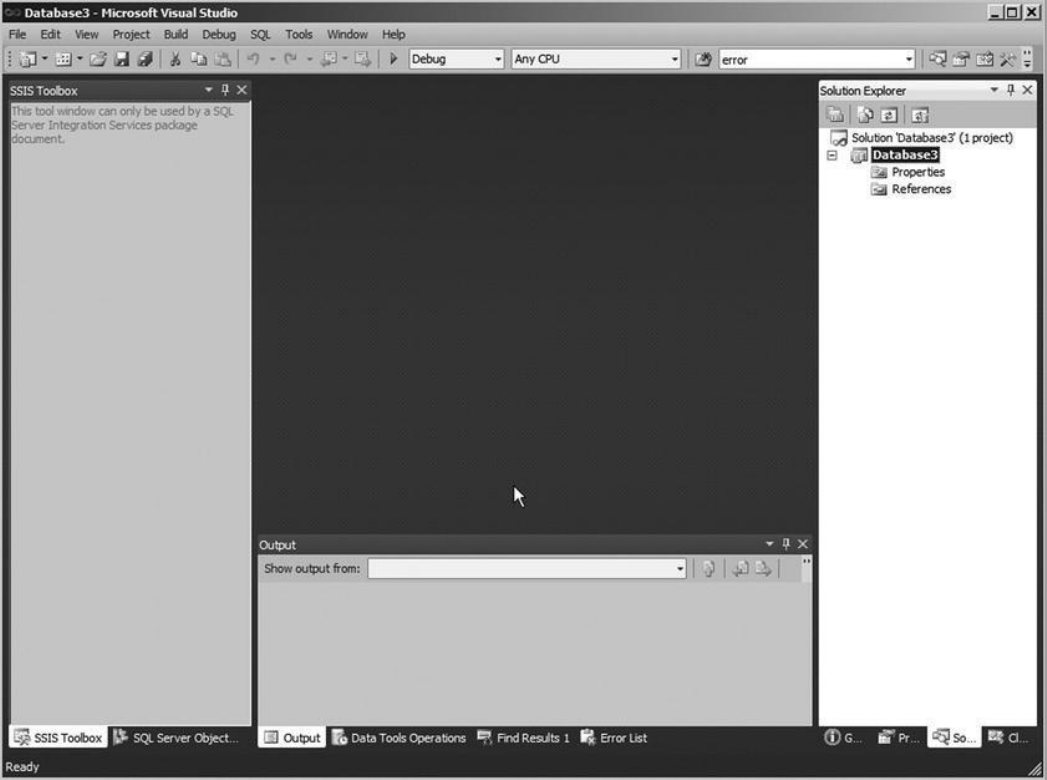The height and width of the screenshot is (780, 1047).
Task: Open the Edit menu
Action: [x=50, y=34]
